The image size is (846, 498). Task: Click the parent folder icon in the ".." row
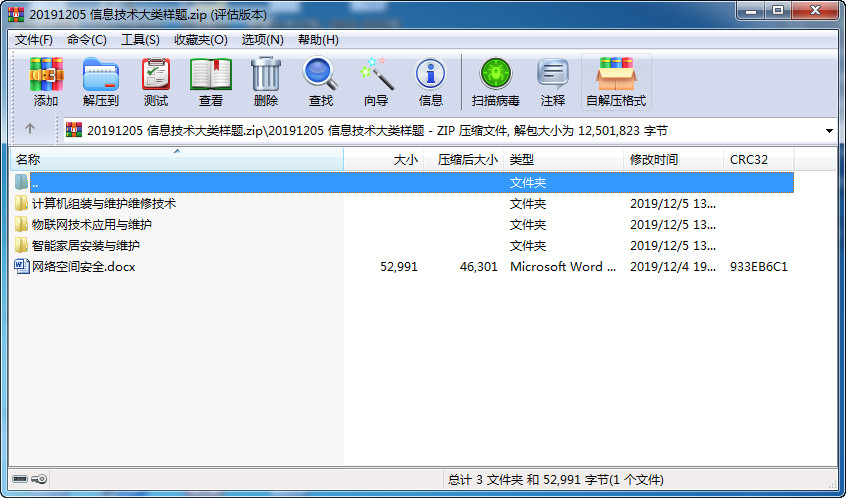[22, 182]
